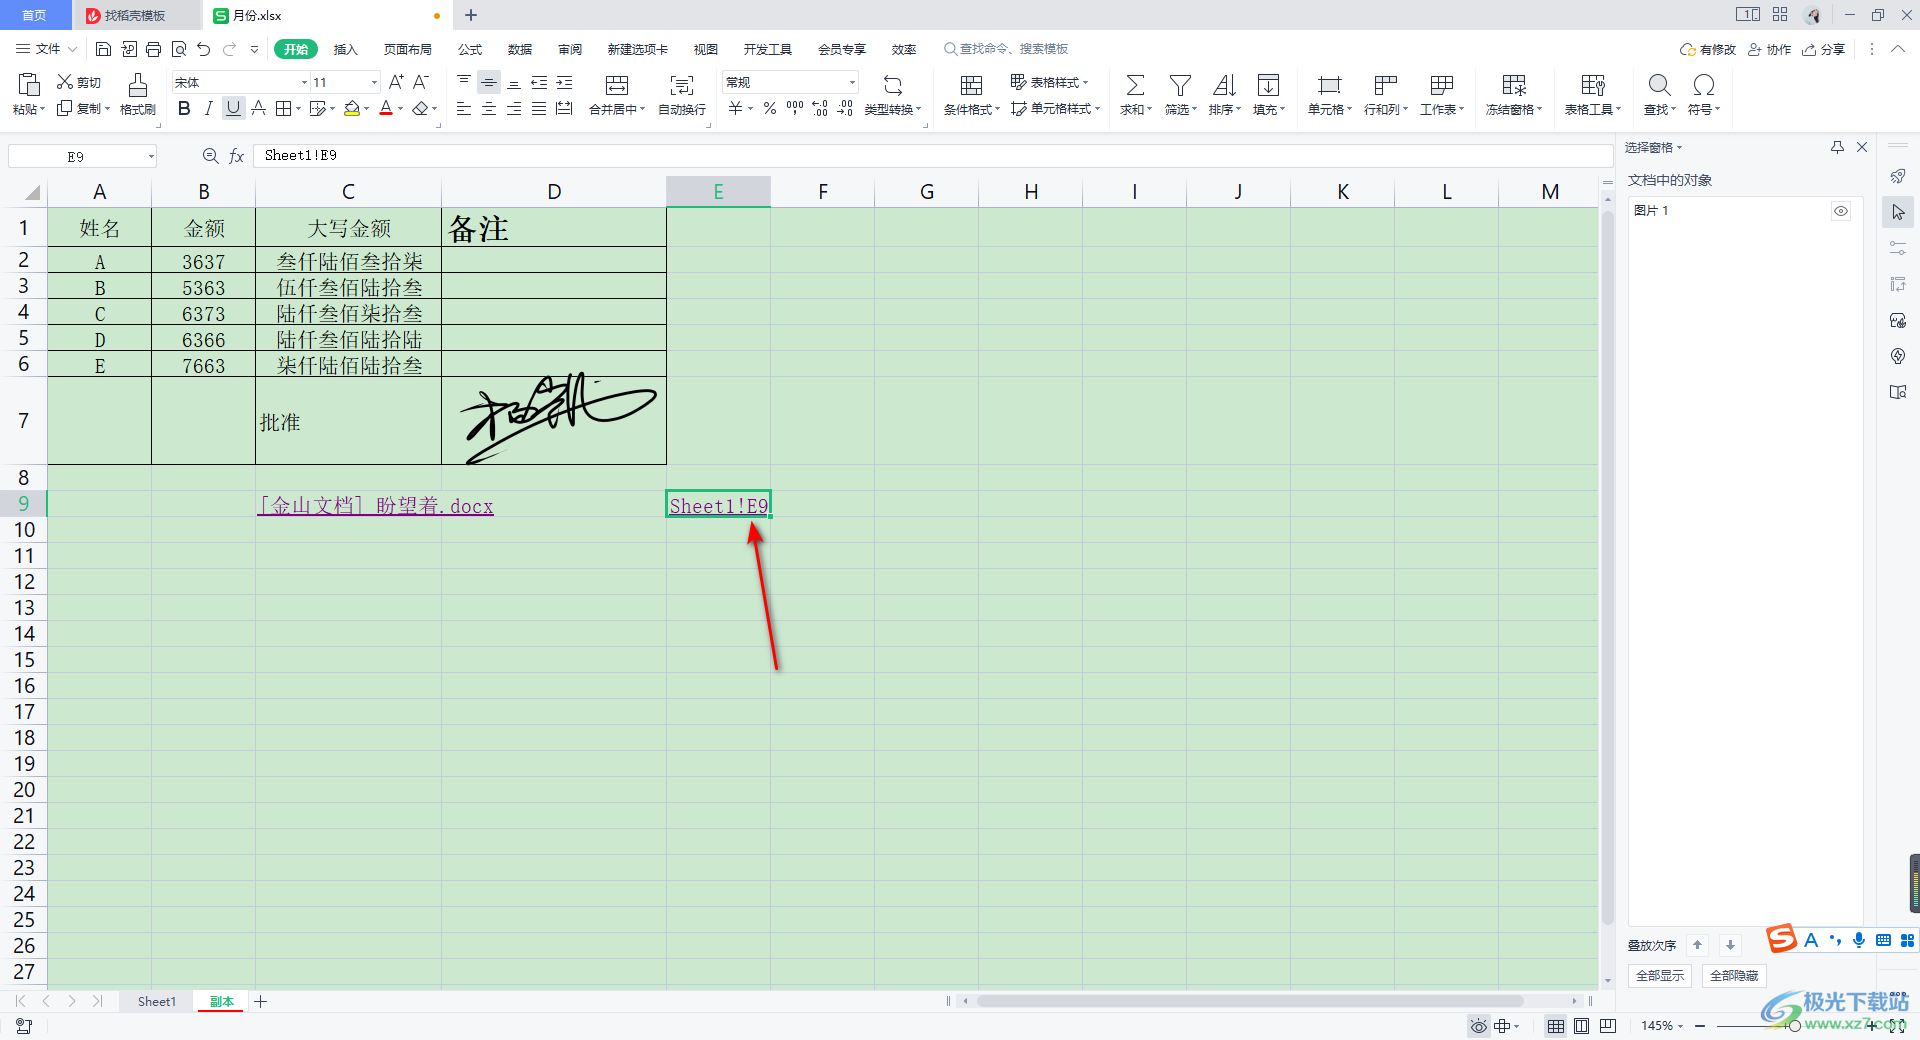The width and height of the screenshot is (1920, 1040).
Task: Toggle Italic formatting
Action: (208, 108)
